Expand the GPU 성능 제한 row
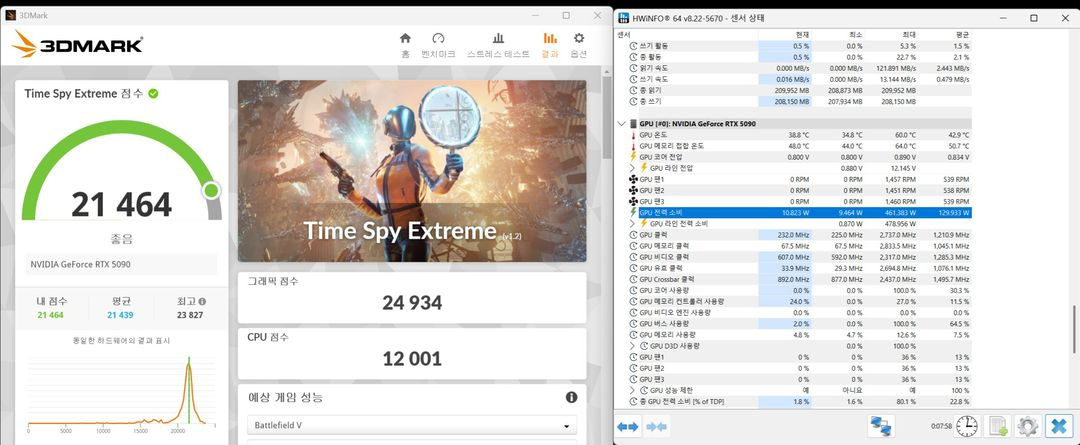Image resolution: width=1080 pixels, height=445 pixels. [x=633, y=391]
